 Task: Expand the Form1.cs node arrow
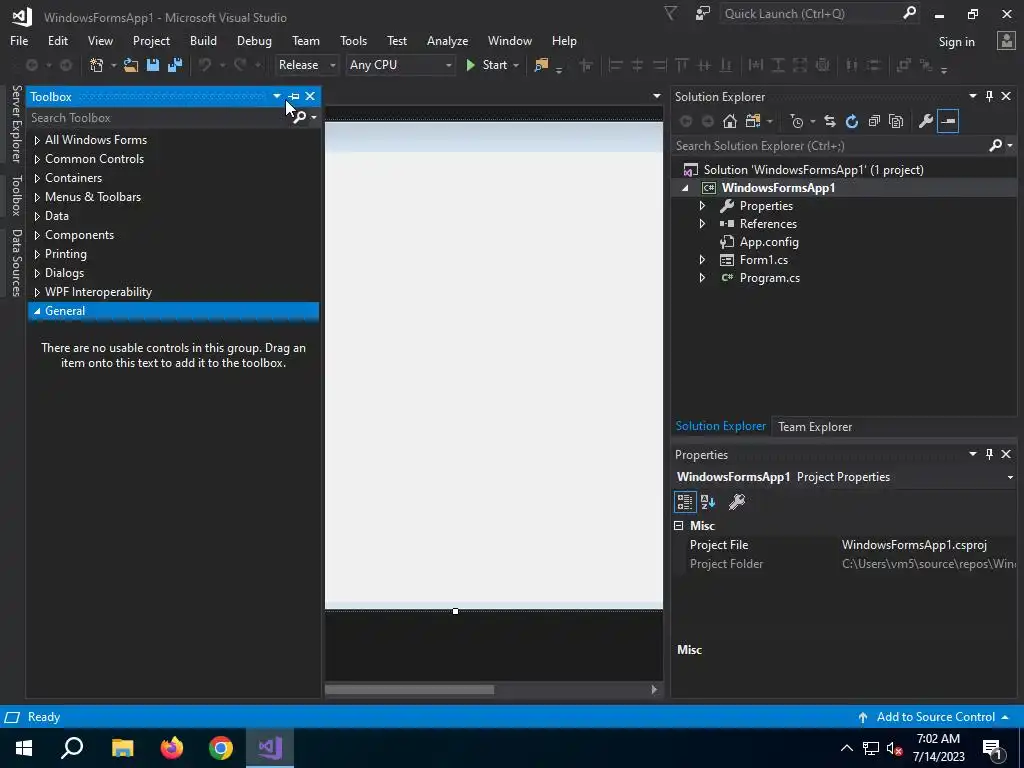(702, 260)
